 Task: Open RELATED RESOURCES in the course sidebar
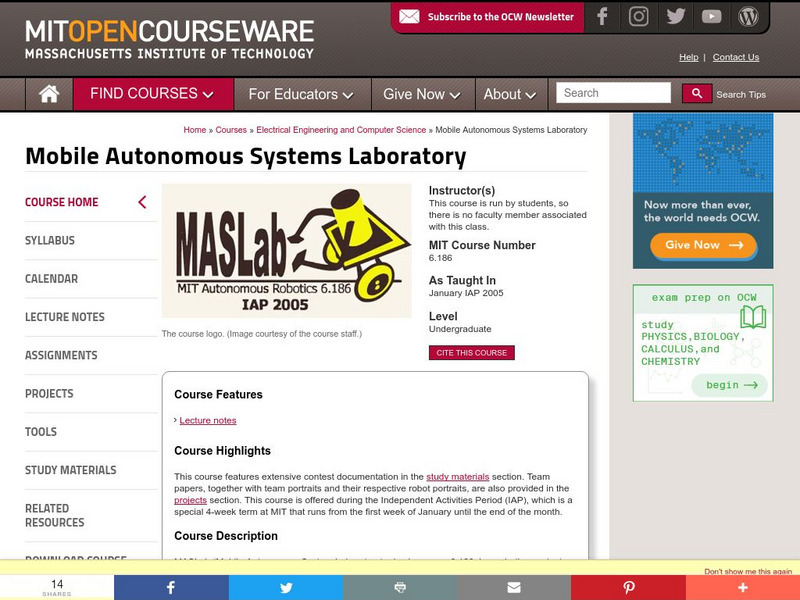click(55, 515)
